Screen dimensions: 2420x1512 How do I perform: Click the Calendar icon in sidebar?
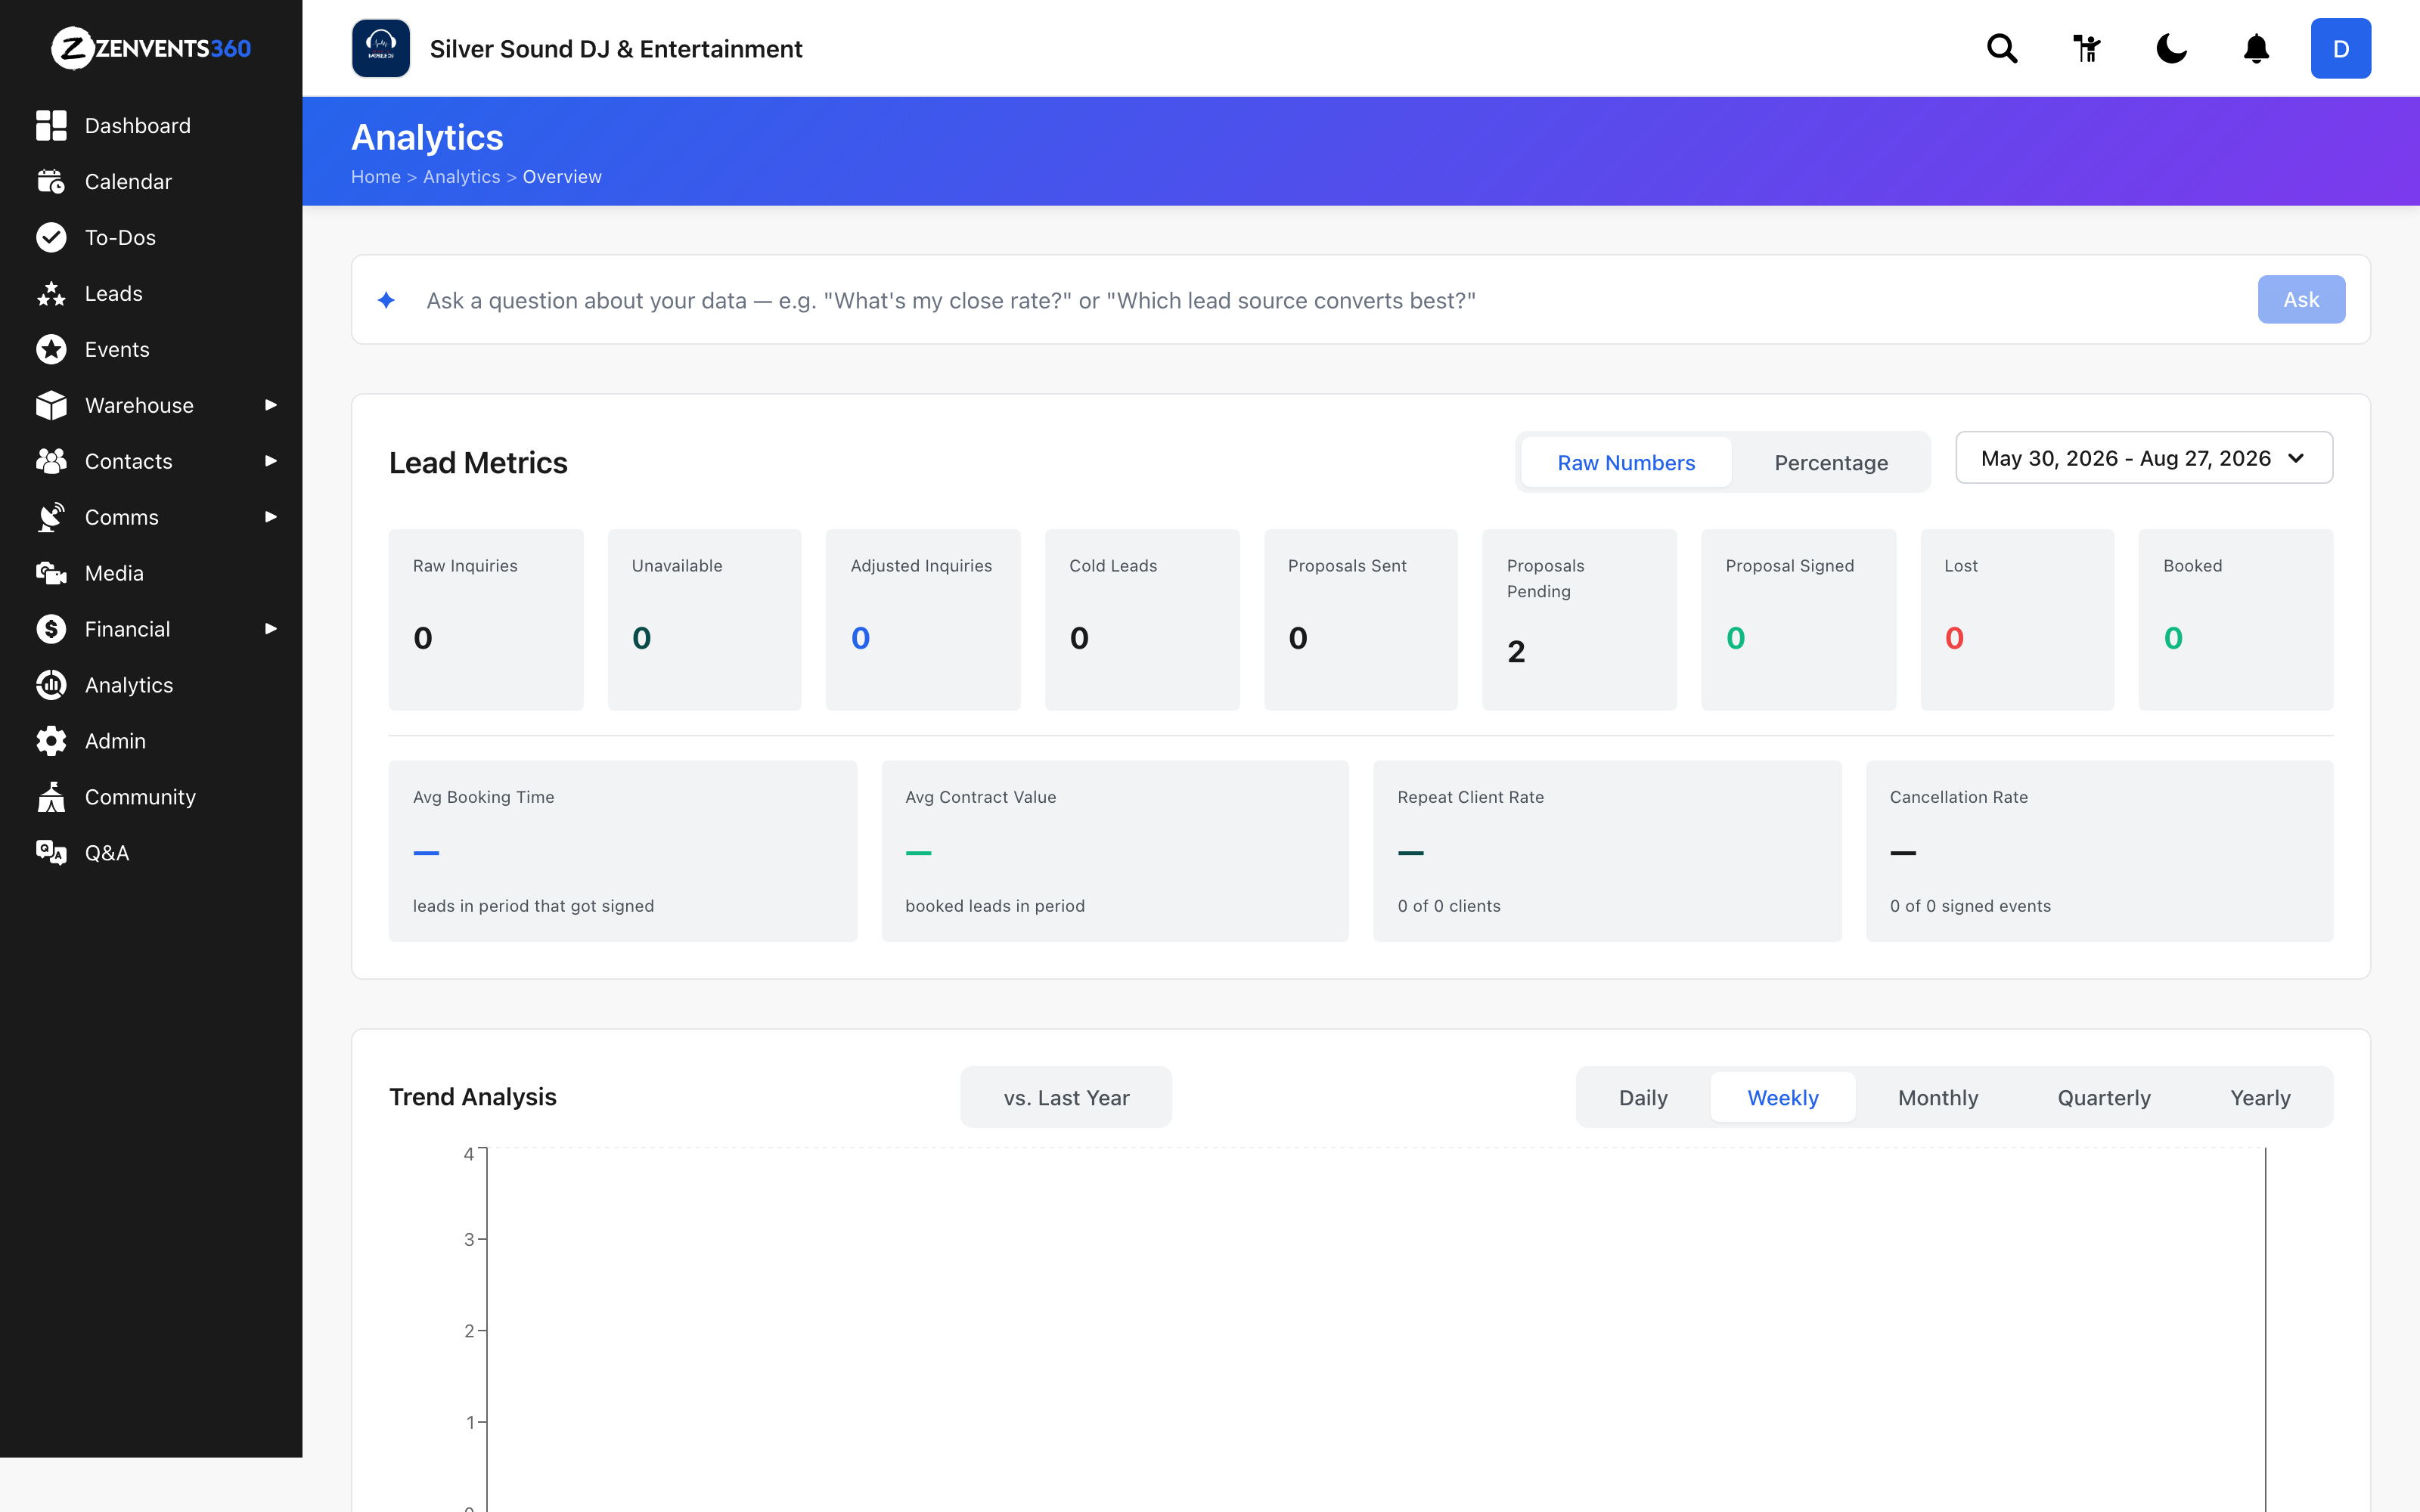click(51, 181)
